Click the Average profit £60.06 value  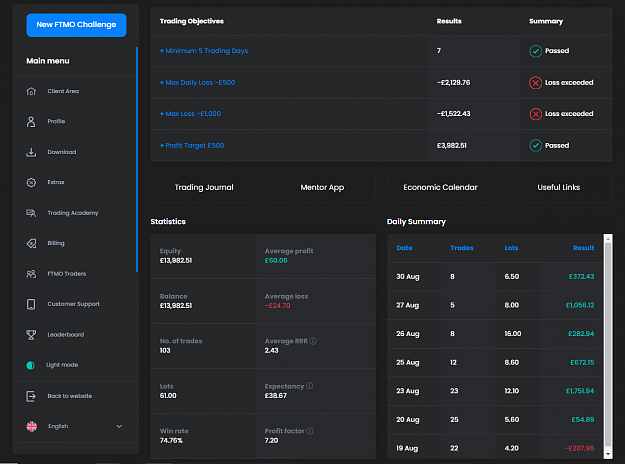276,260
